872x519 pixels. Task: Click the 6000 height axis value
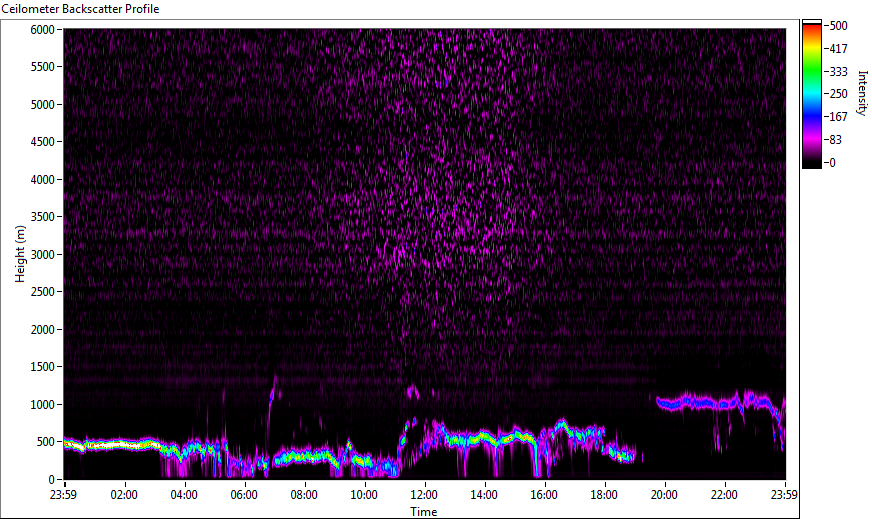tap(43, 29)
